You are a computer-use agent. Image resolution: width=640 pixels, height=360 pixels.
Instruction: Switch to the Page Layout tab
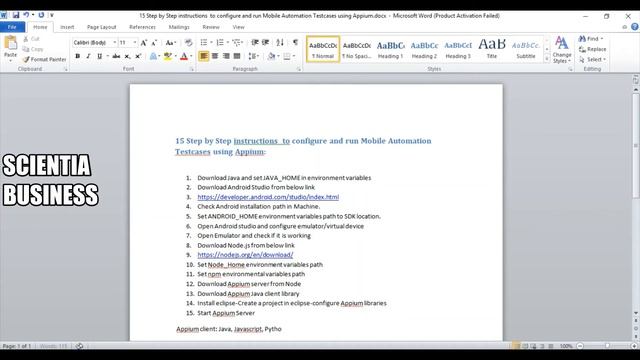[101, 27]
